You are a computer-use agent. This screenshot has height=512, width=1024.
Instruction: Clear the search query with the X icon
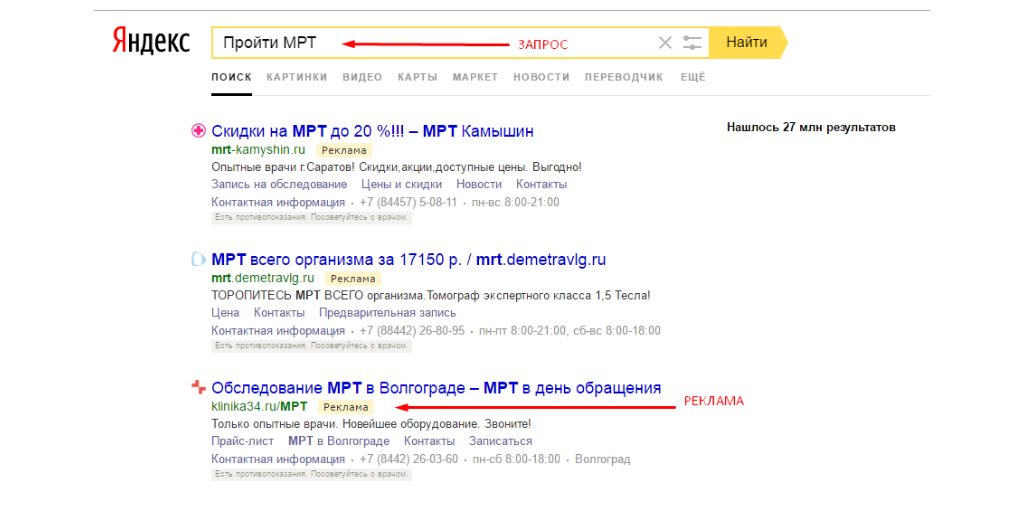(665, 43)
